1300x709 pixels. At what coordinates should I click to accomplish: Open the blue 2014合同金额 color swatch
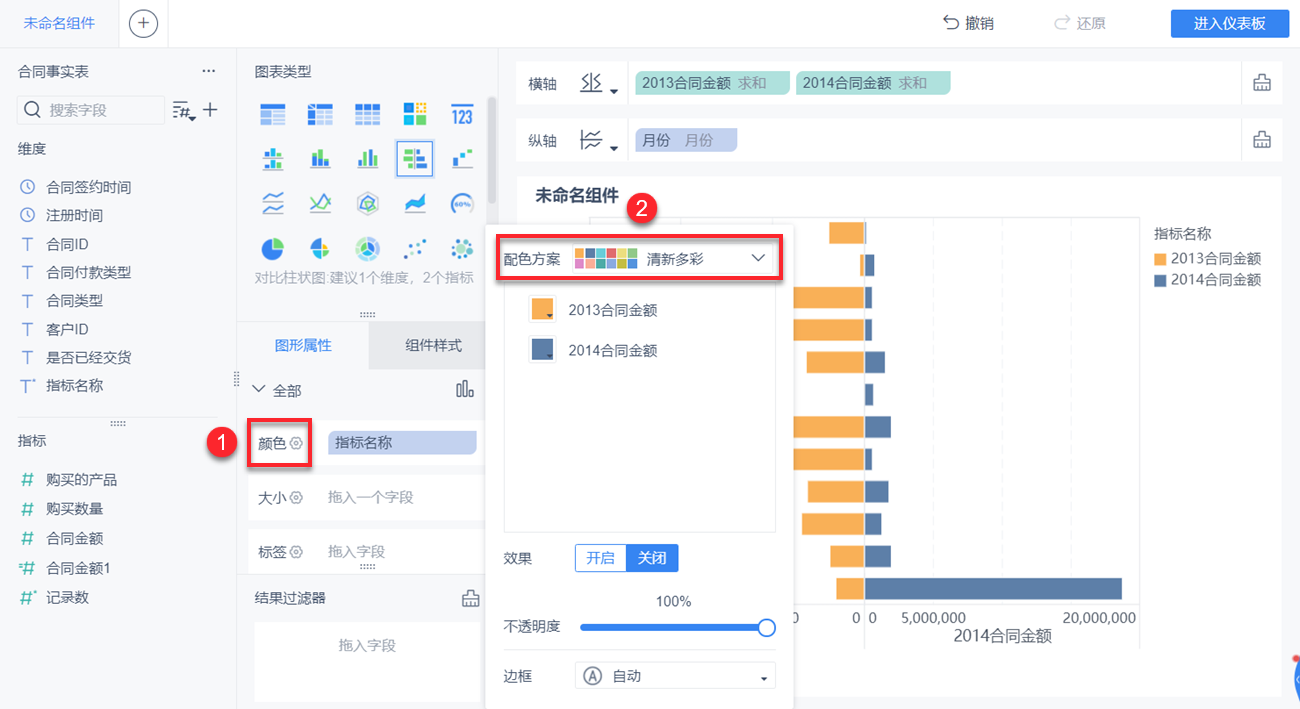tap(543, 350)
